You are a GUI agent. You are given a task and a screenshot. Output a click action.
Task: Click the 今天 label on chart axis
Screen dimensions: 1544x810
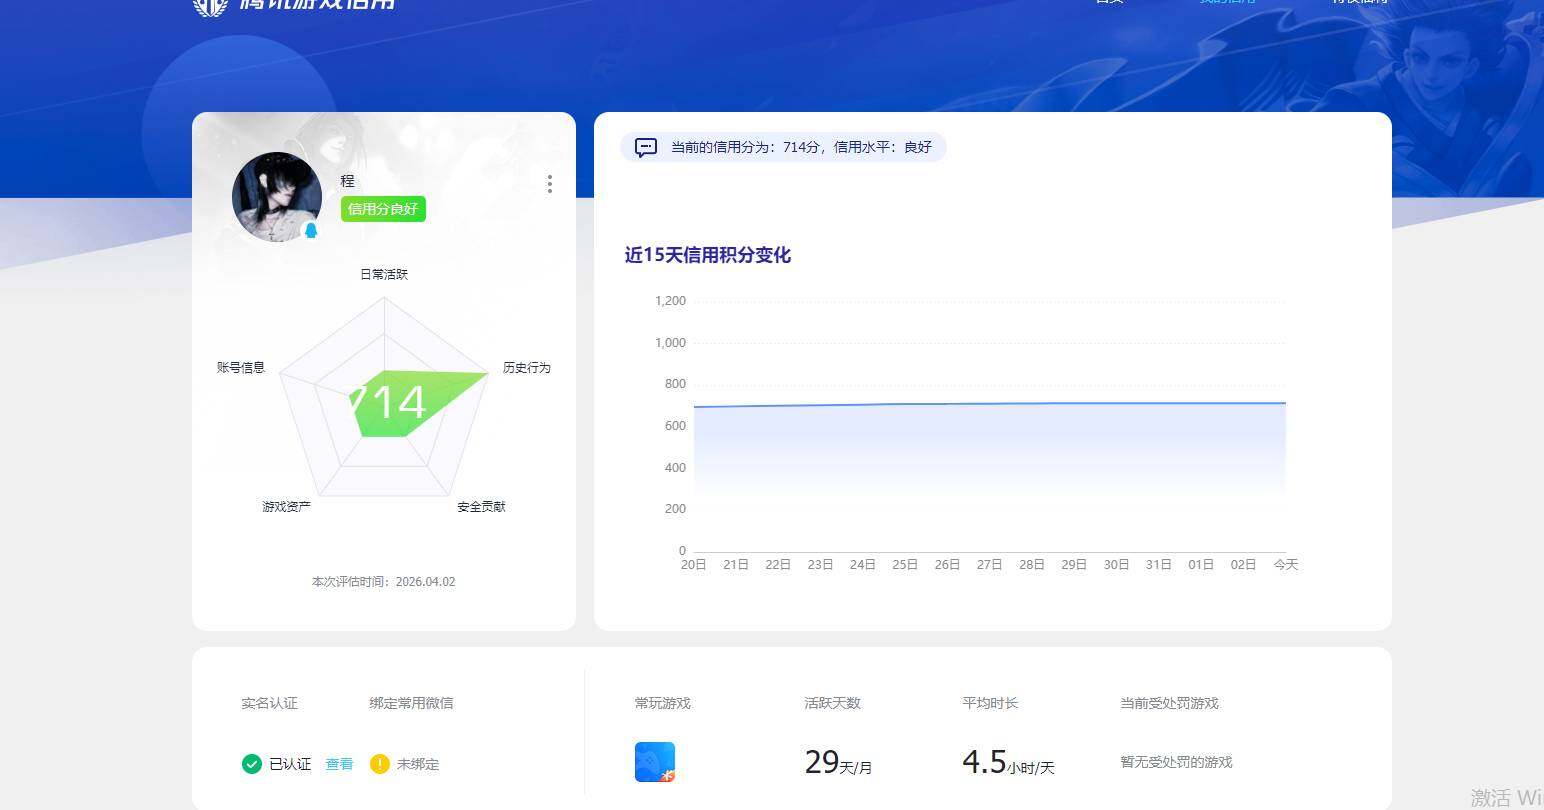1286,565
